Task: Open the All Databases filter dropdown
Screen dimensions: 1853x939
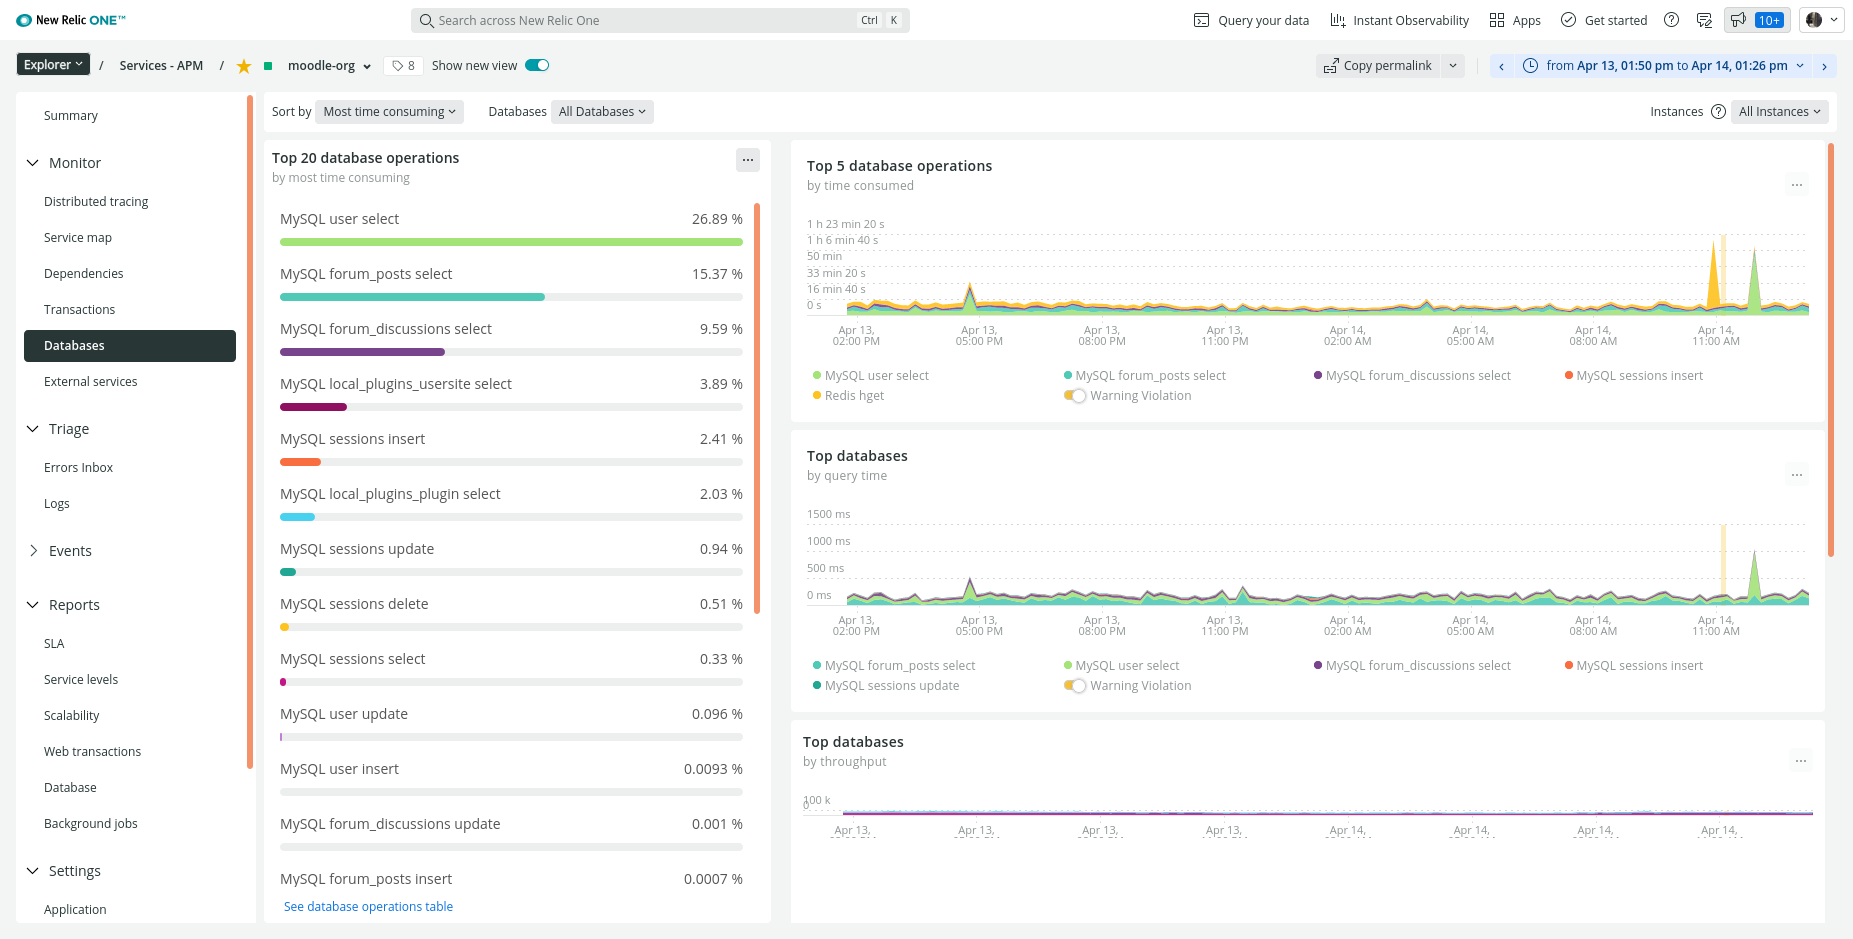Action: click(602, 112)
